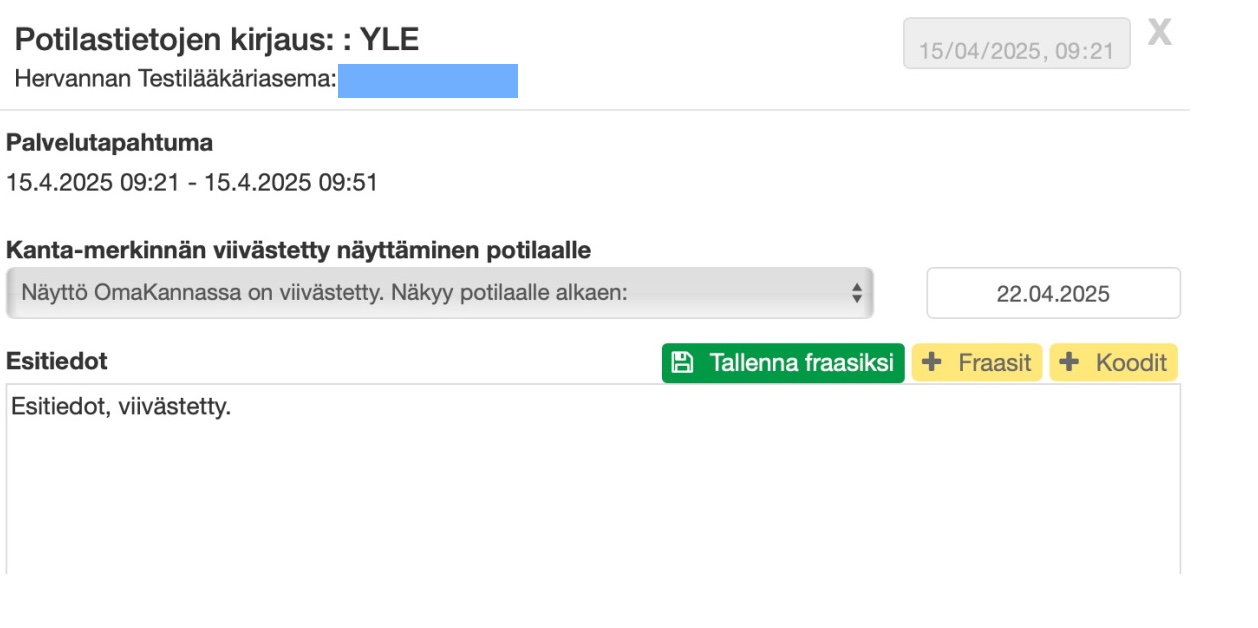Click the Esitiedot section label

[57, 360]
